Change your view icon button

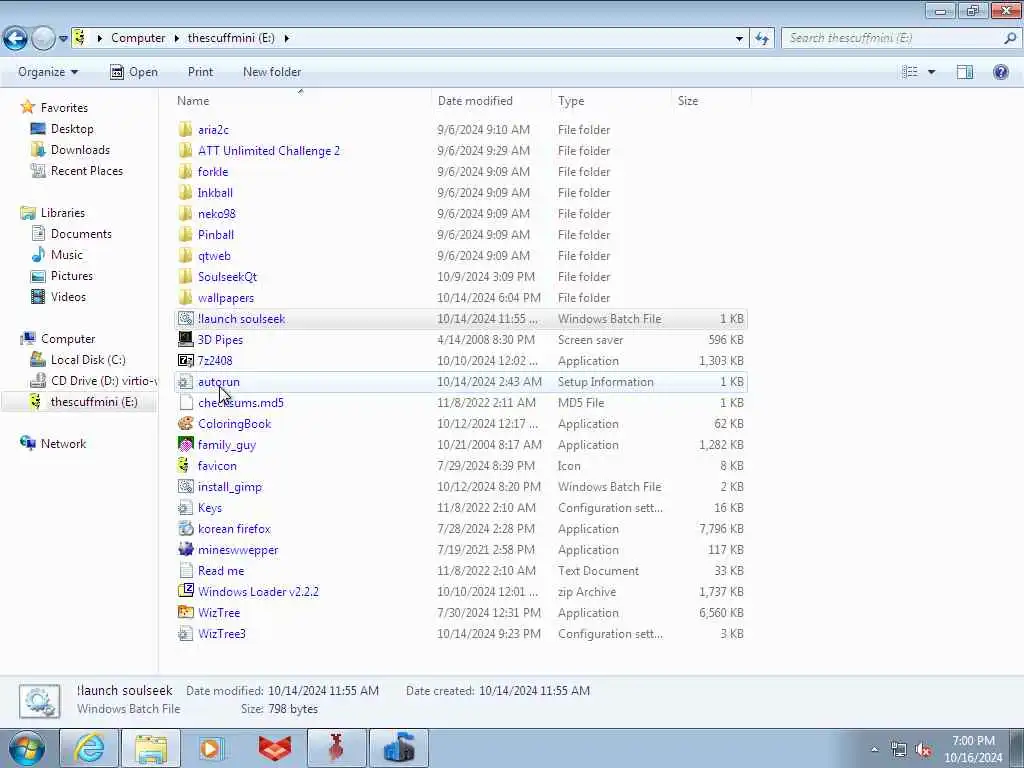pyautogui.click(x=910, y=72)
